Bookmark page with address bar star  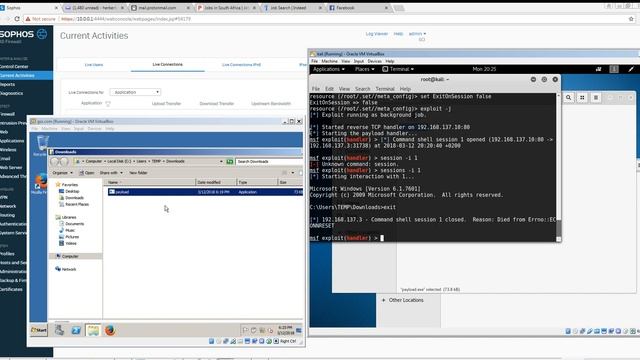point(631,19)
